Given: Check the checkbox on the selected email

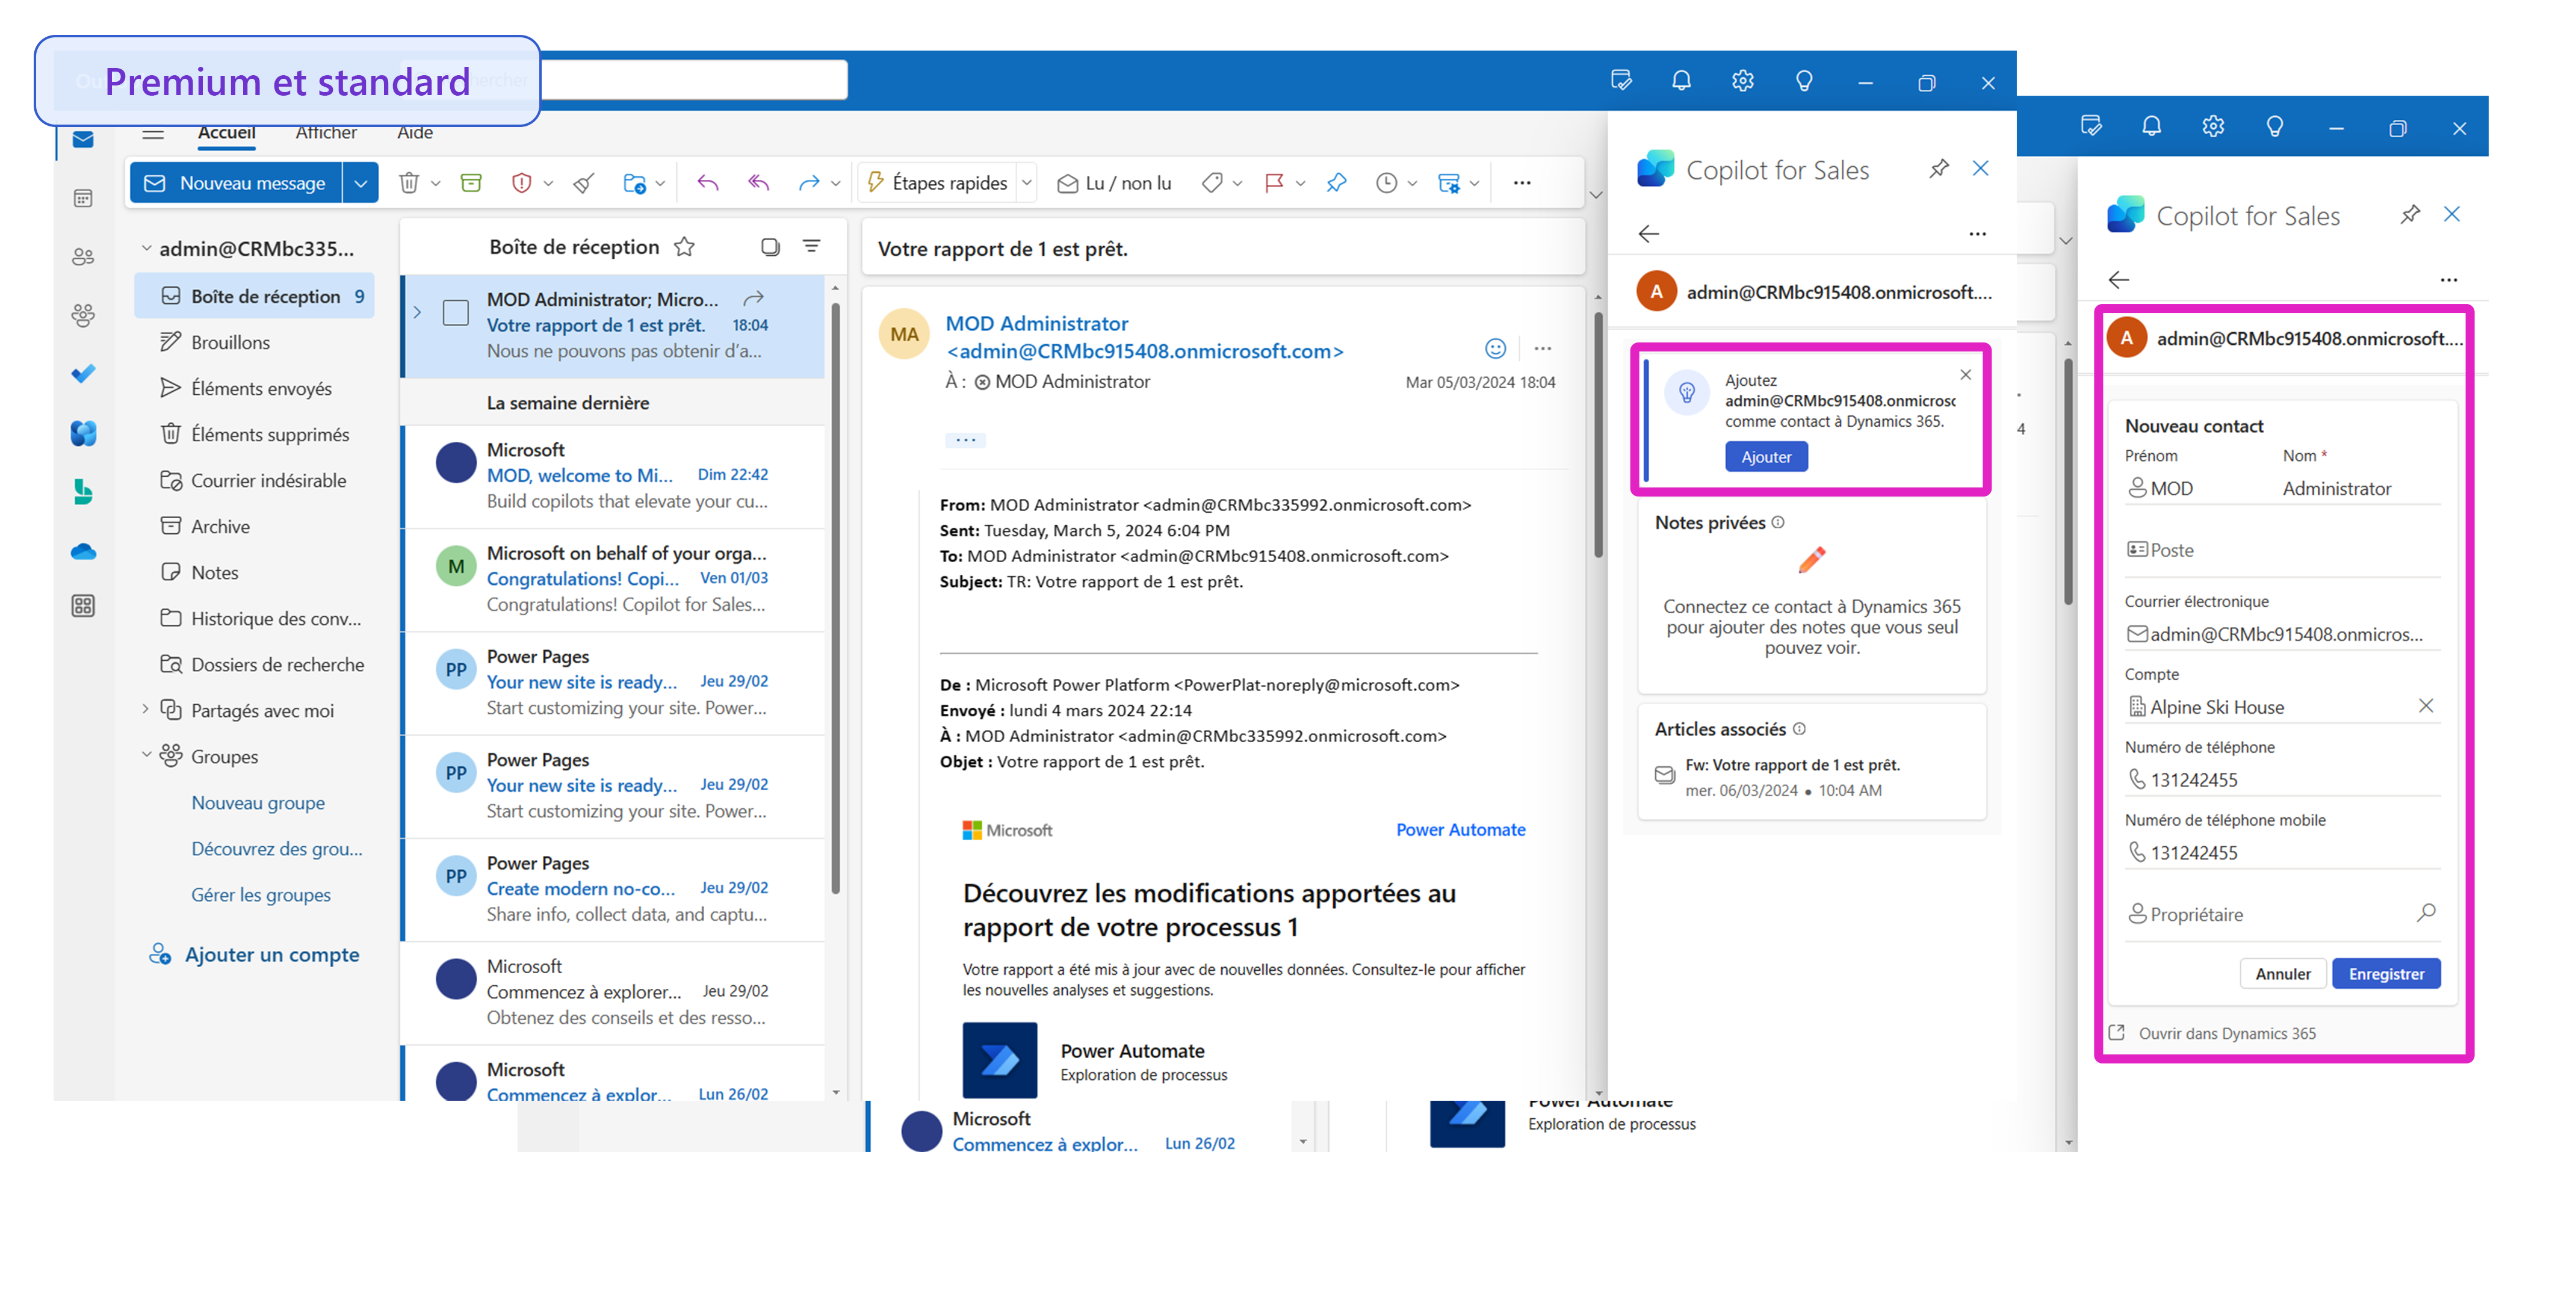Looking at the screenshot, I should tap(456, 312).
